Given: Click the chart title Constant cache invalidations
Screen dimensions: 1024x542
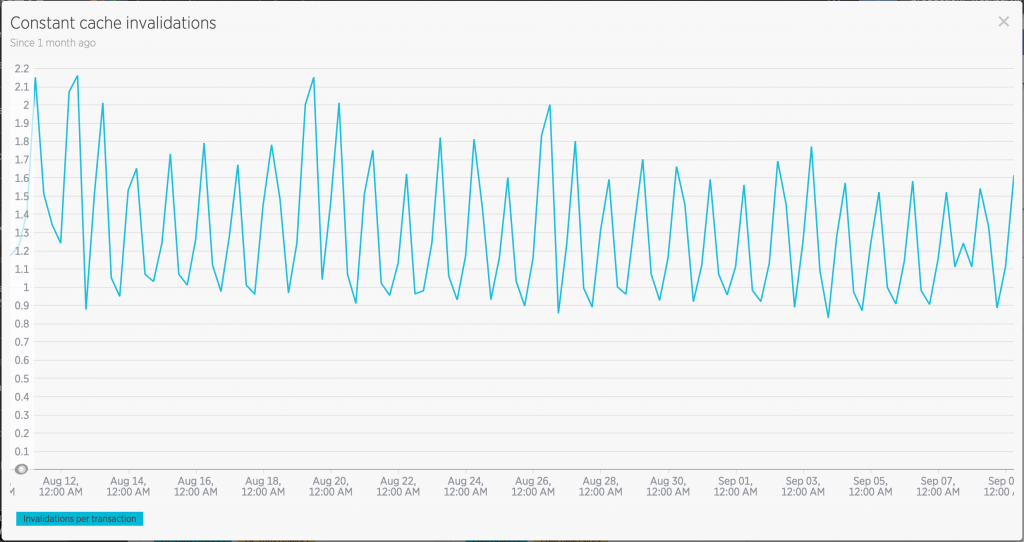Looking at the screenshot, I should (113, 23).
